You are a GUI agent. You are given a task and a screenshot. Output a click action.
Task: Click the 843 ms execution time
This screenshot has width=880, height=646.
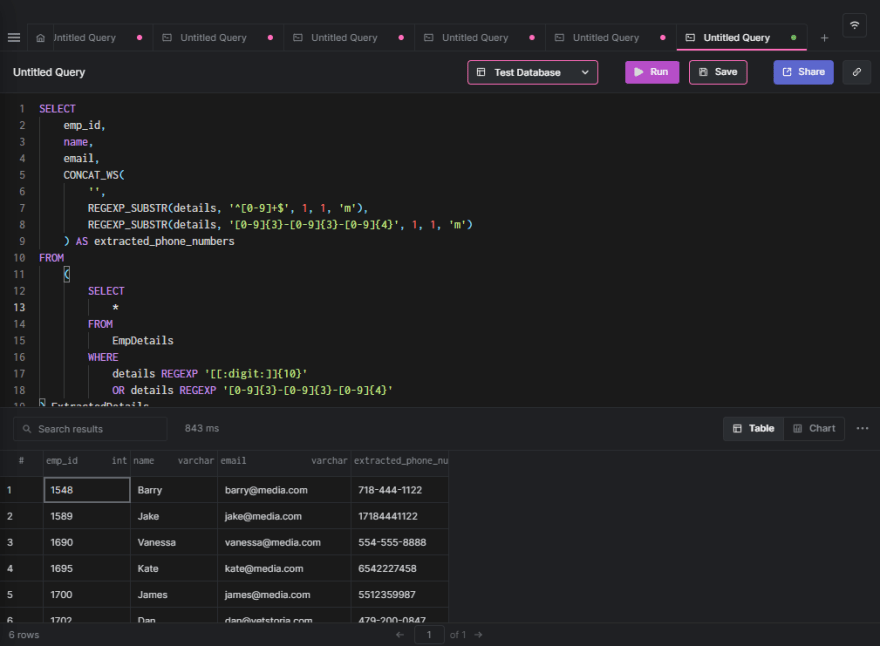[x=201, y=428]
